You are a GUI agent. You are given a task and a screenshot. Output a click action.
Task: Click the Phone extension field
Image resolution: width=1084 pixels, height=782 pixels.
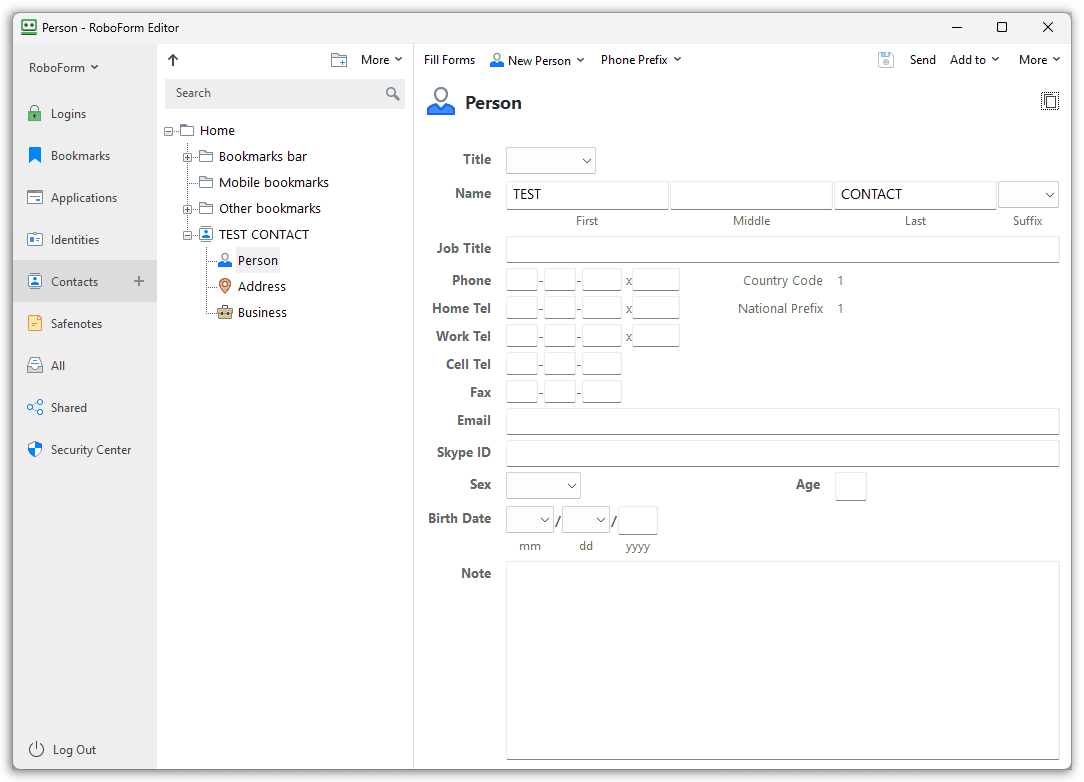coord(655,280)
